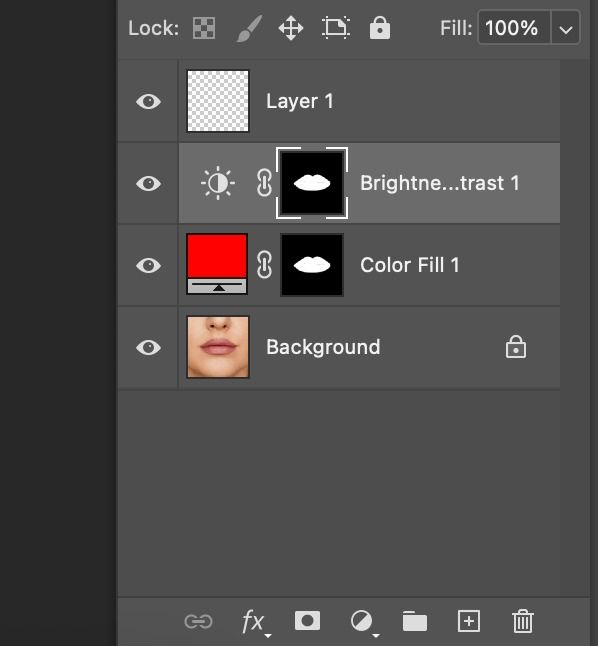This screenshot has width=598, height=646.
Task: Lock image pixels brush icon
Action: [x=249, y=28]
